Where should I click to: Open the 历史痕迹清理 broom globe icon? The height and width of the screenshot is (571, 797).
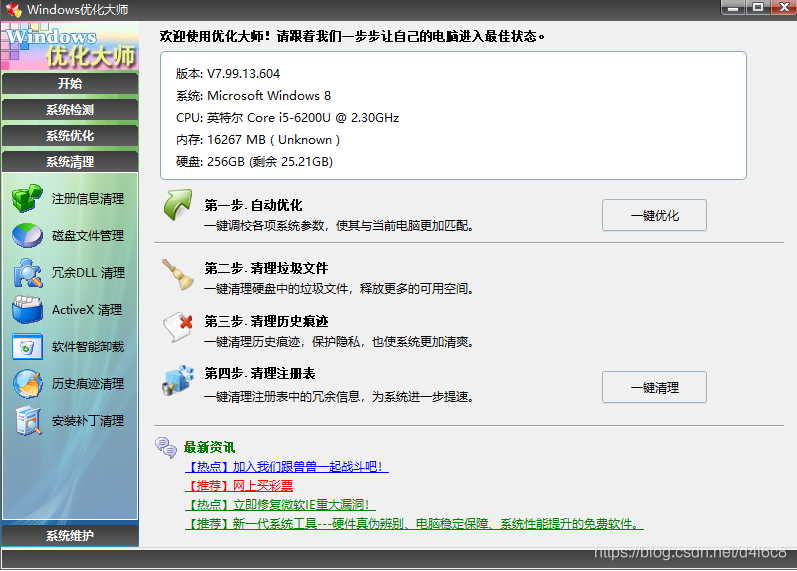pyautogui.click(x=28, y=384)
